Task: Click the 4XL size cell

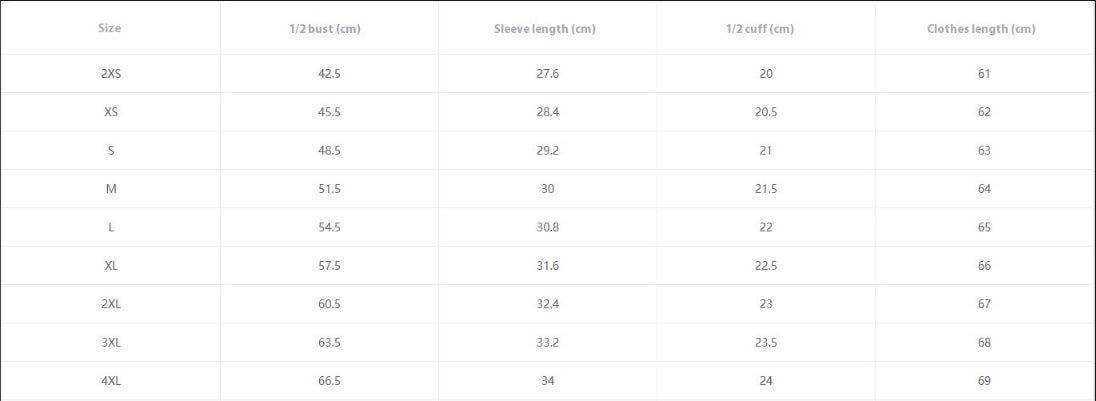Action: (x=110, y=381)
